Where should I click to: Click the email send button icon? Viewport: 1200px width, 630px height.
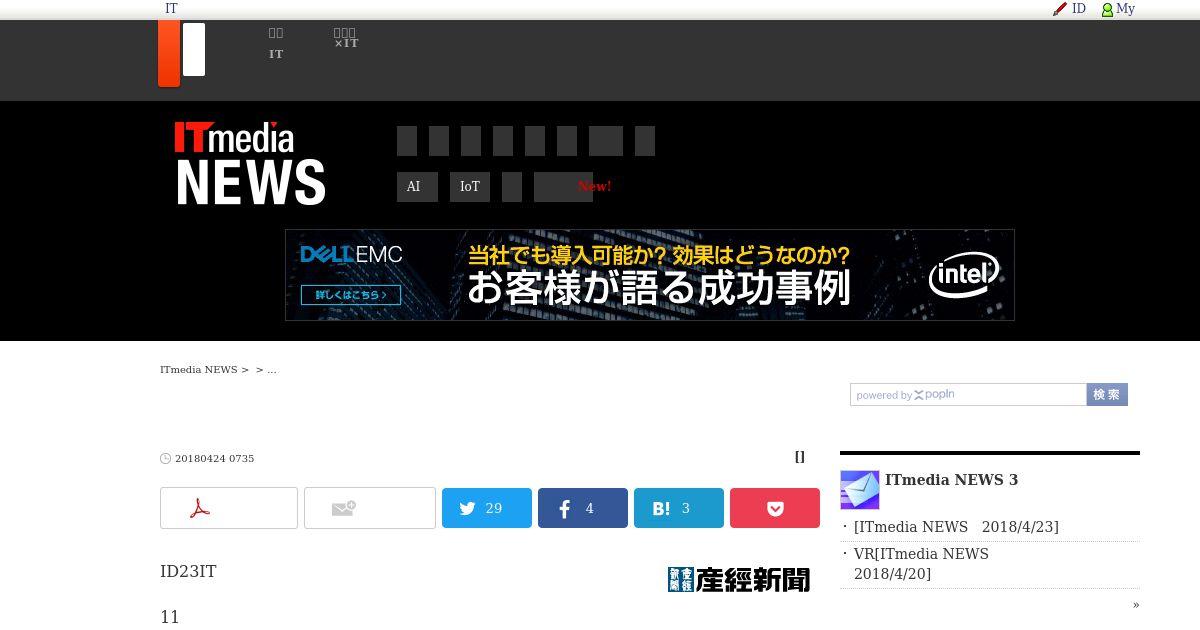point(370,508)
